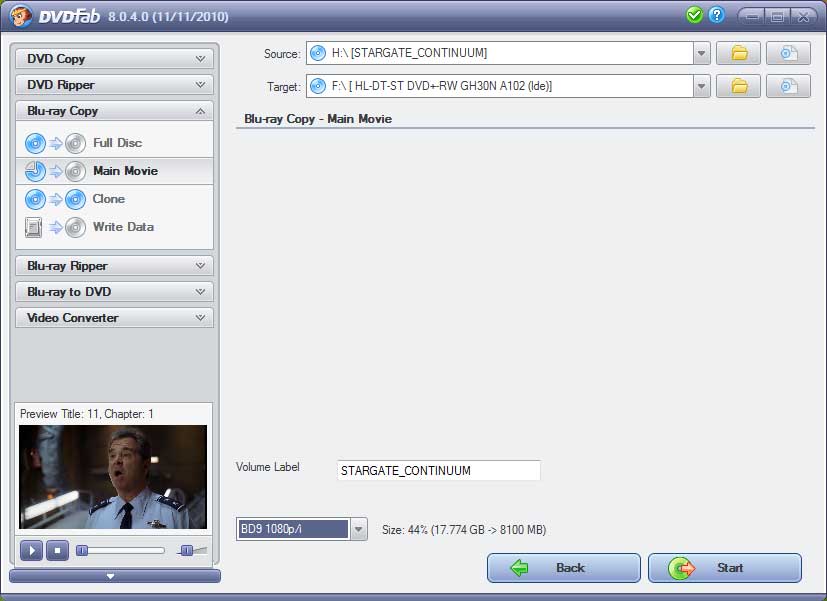Browse target folder with the folder icon
The height and width of the screenshot is (601, 827).
pyautogui.click(x=738, y=86)
